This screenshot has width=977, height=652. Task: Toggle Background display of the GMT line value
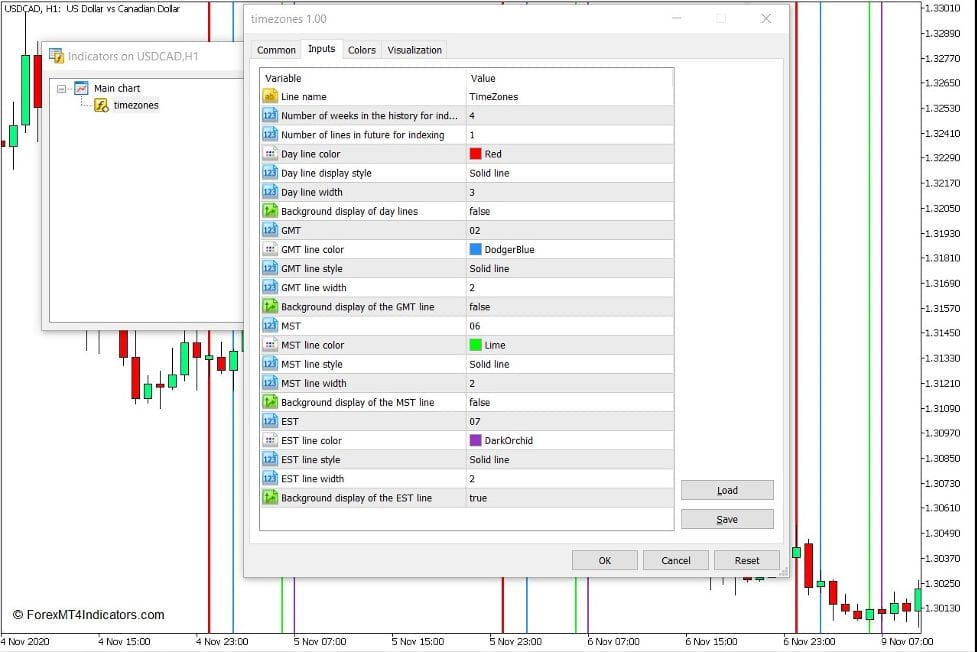[568, 307]
